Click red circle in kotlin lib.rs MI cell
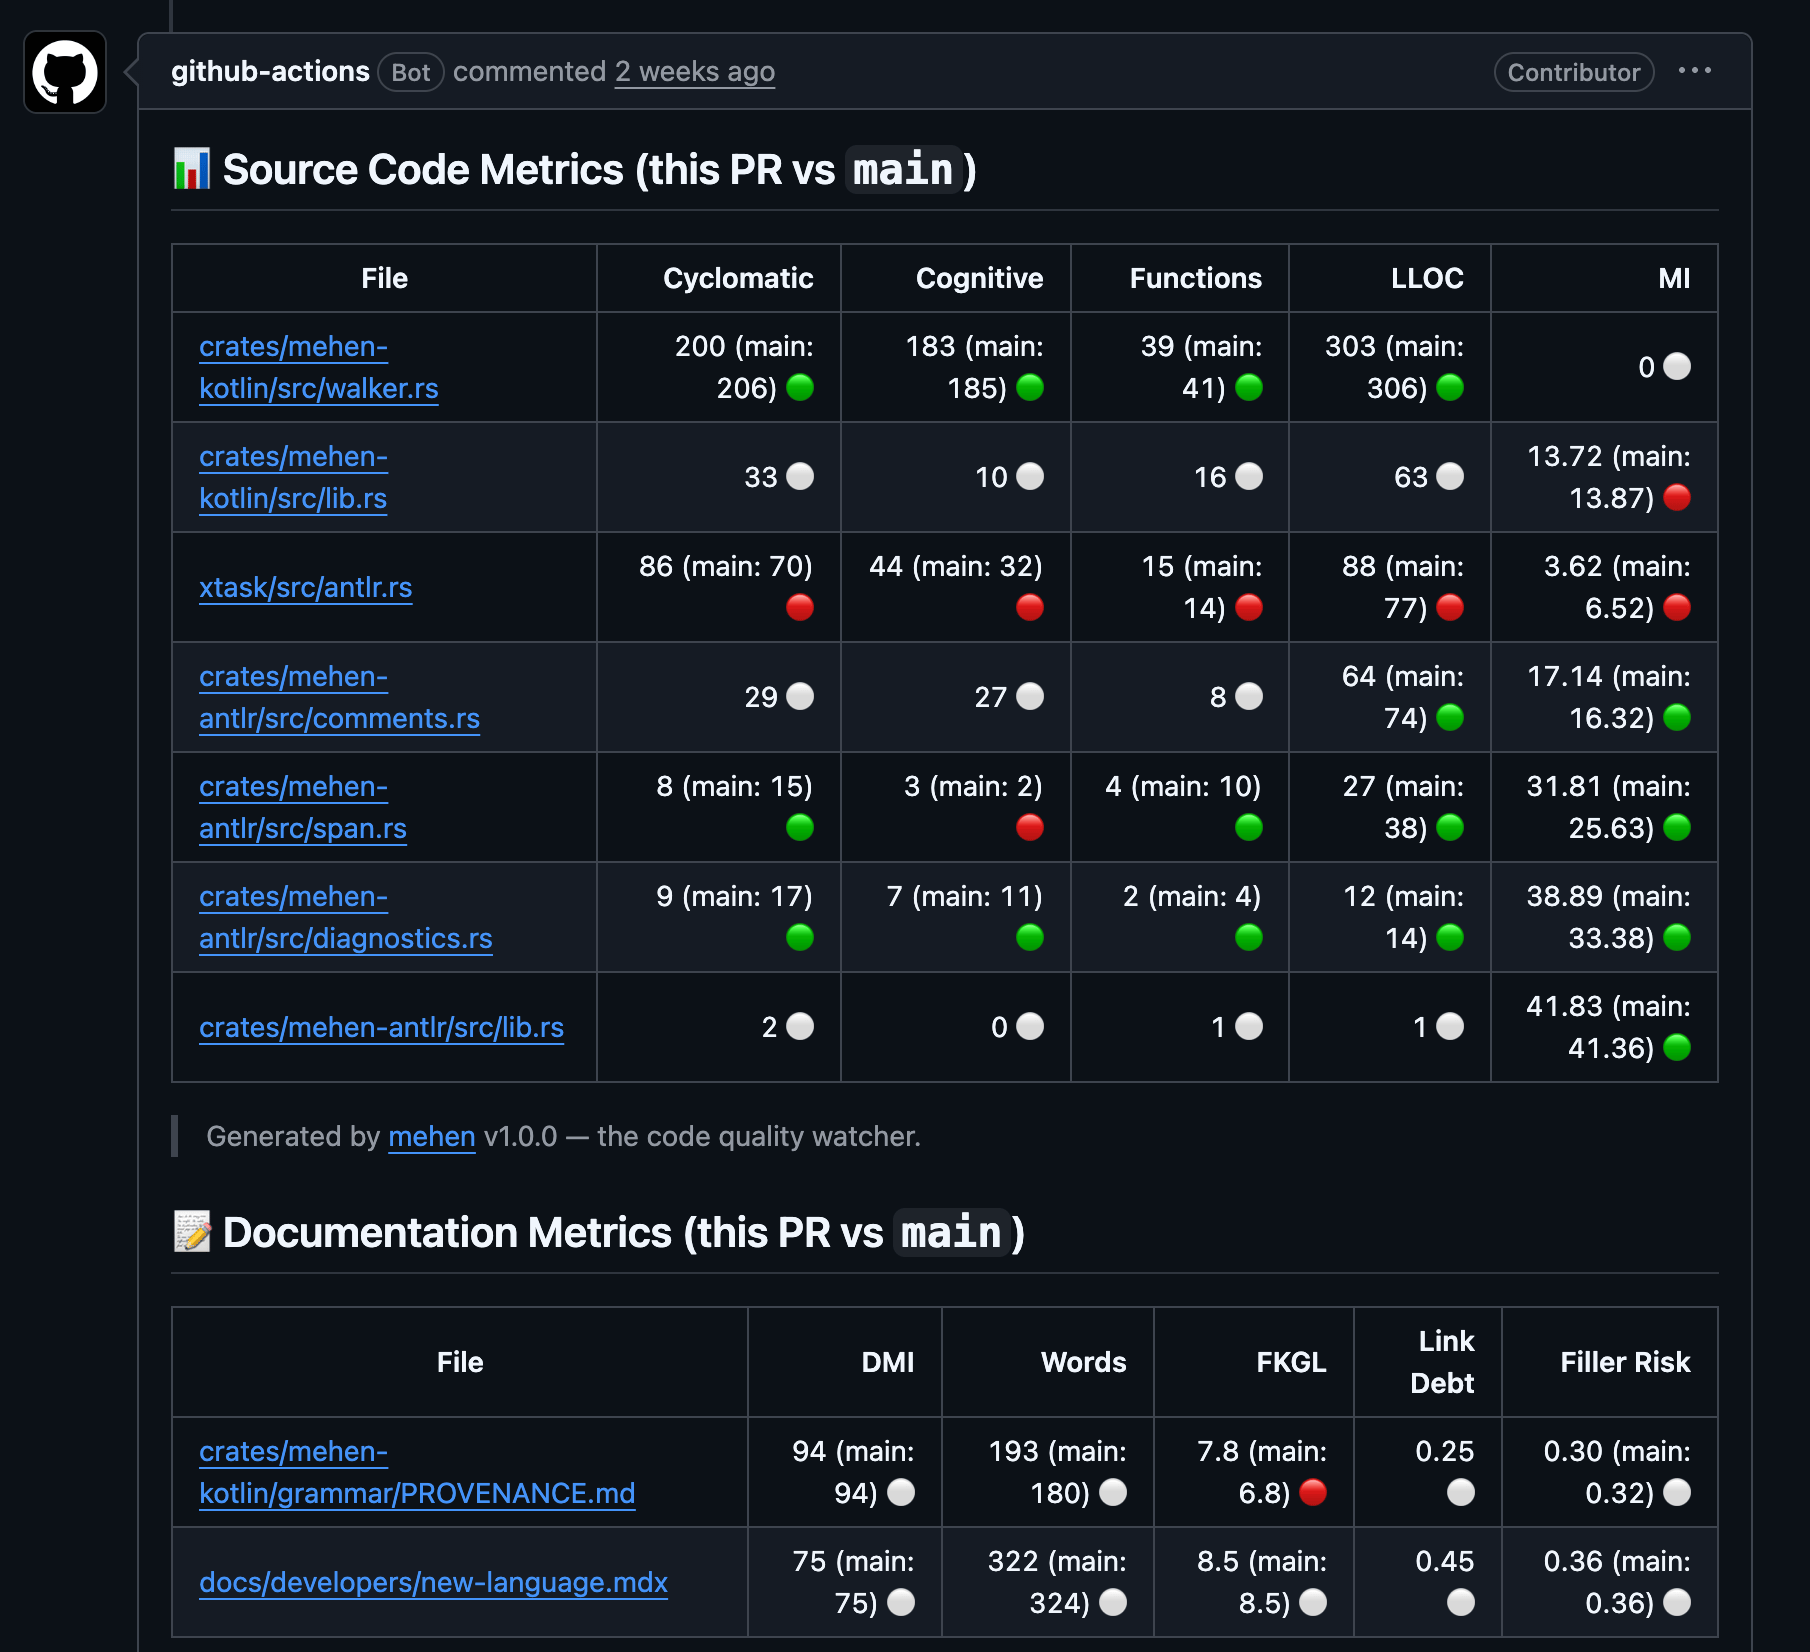The height and width of the screenshot is (1652, 1810). 1677,497
